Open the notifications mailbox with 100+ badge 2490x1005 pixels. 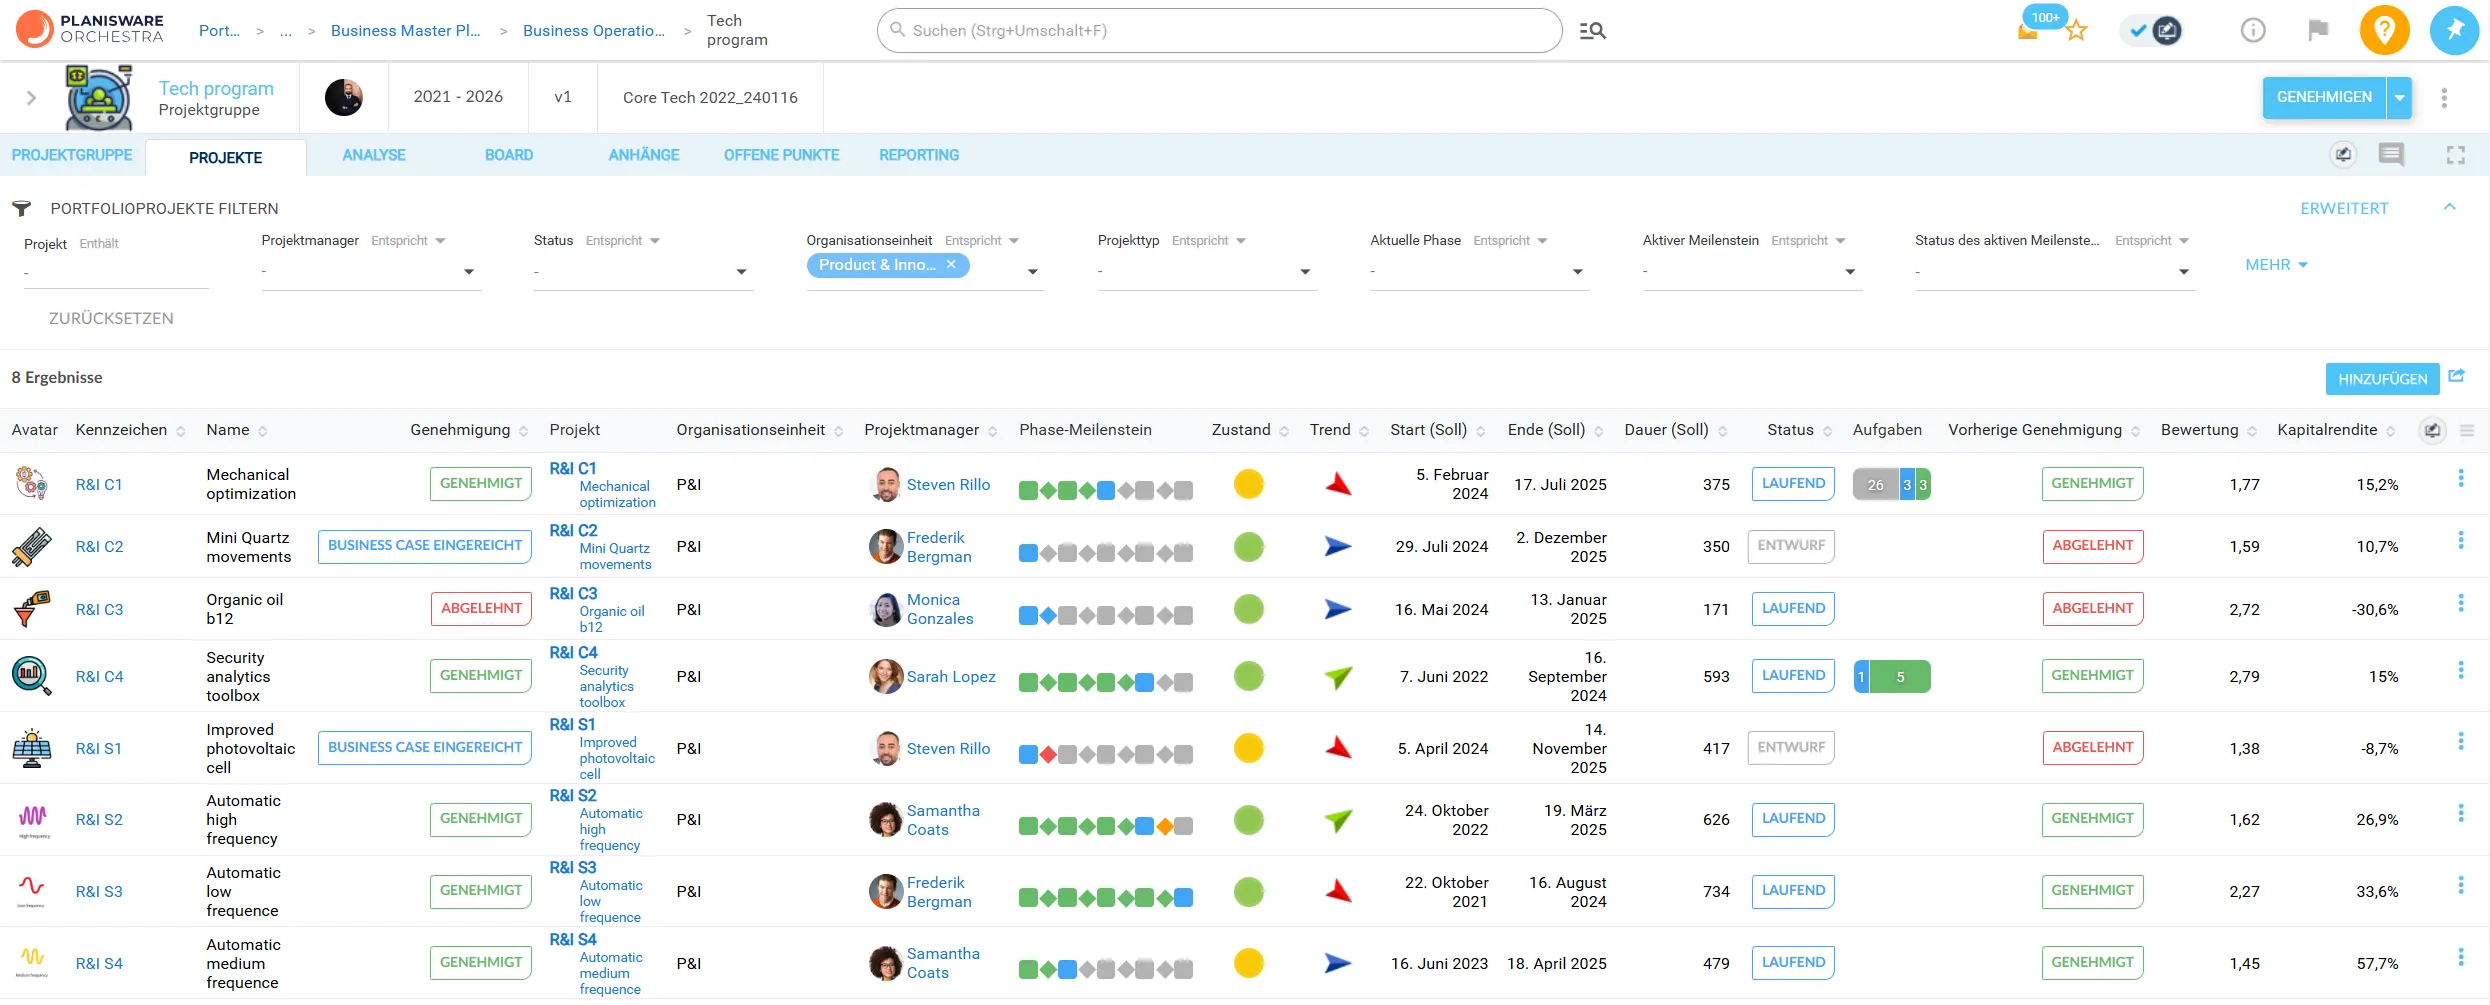(x=2028, y=31)
